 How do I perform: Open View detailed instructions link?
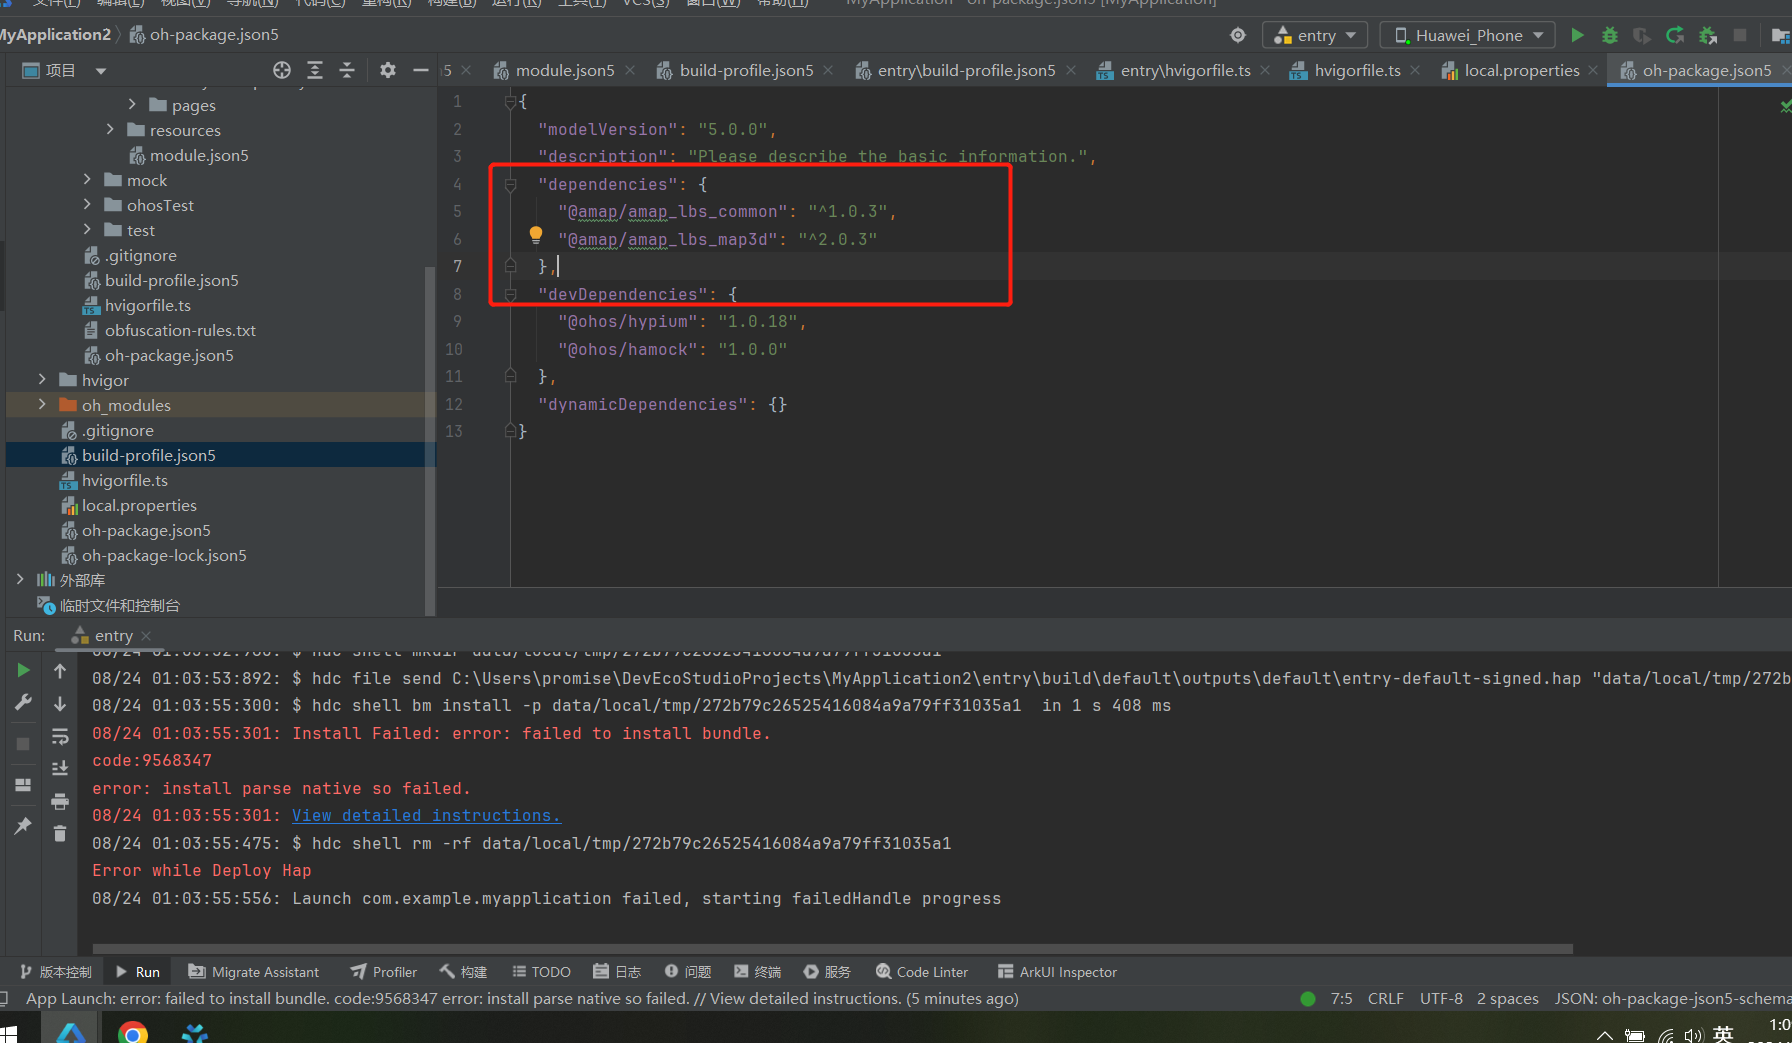click(x=426, y=816)
